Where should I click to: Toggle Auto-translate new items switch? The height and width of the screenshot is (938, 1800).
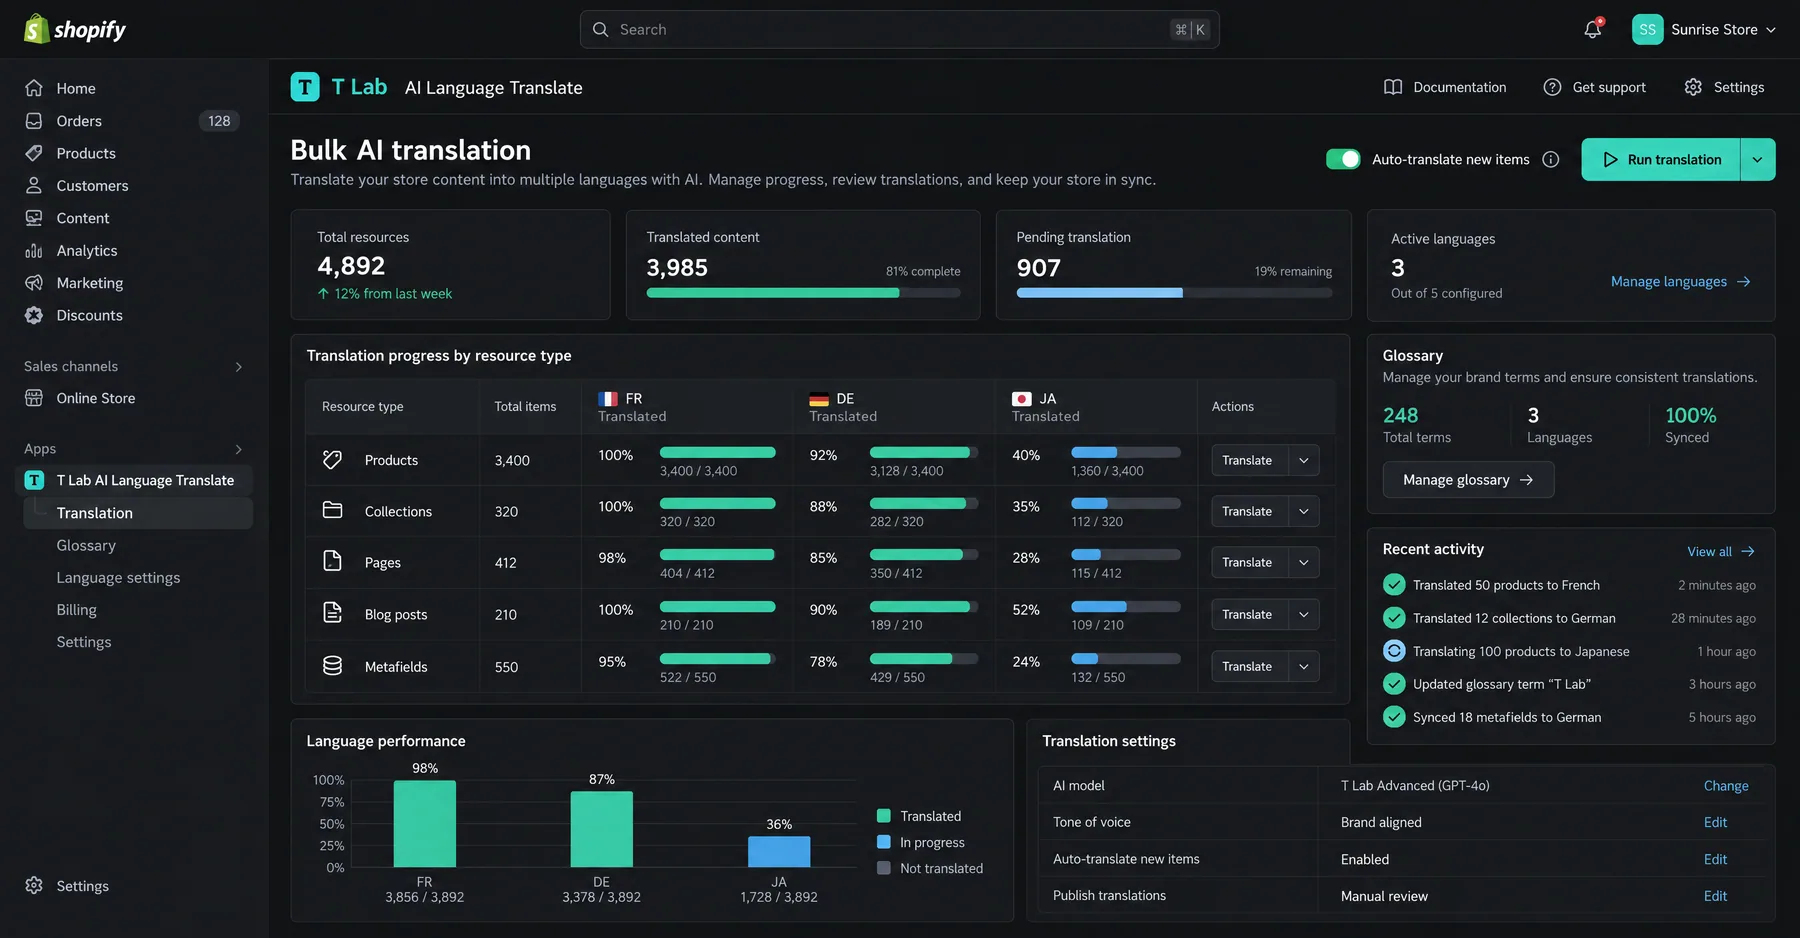pyautogui.click(x=1343, y=159)
